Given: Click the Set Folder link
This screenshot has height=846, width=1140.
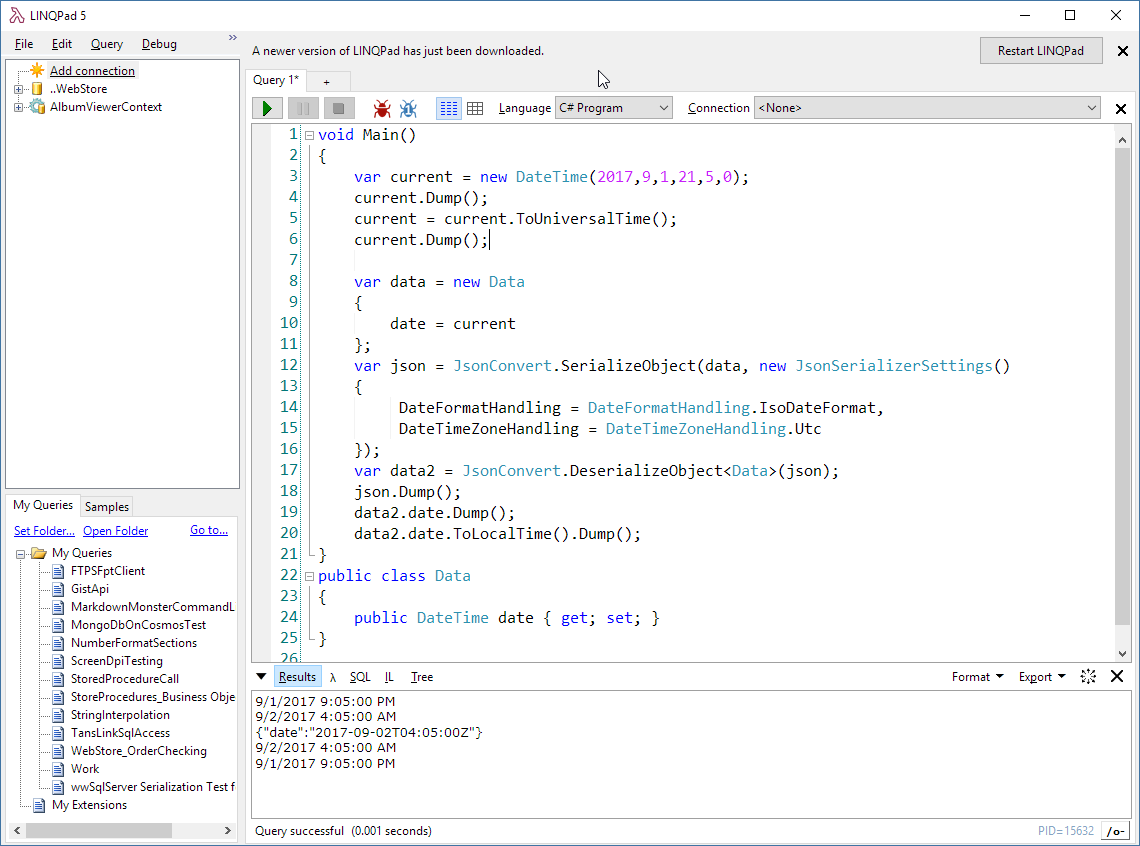Looking at the screenshot, I should 44,530.
